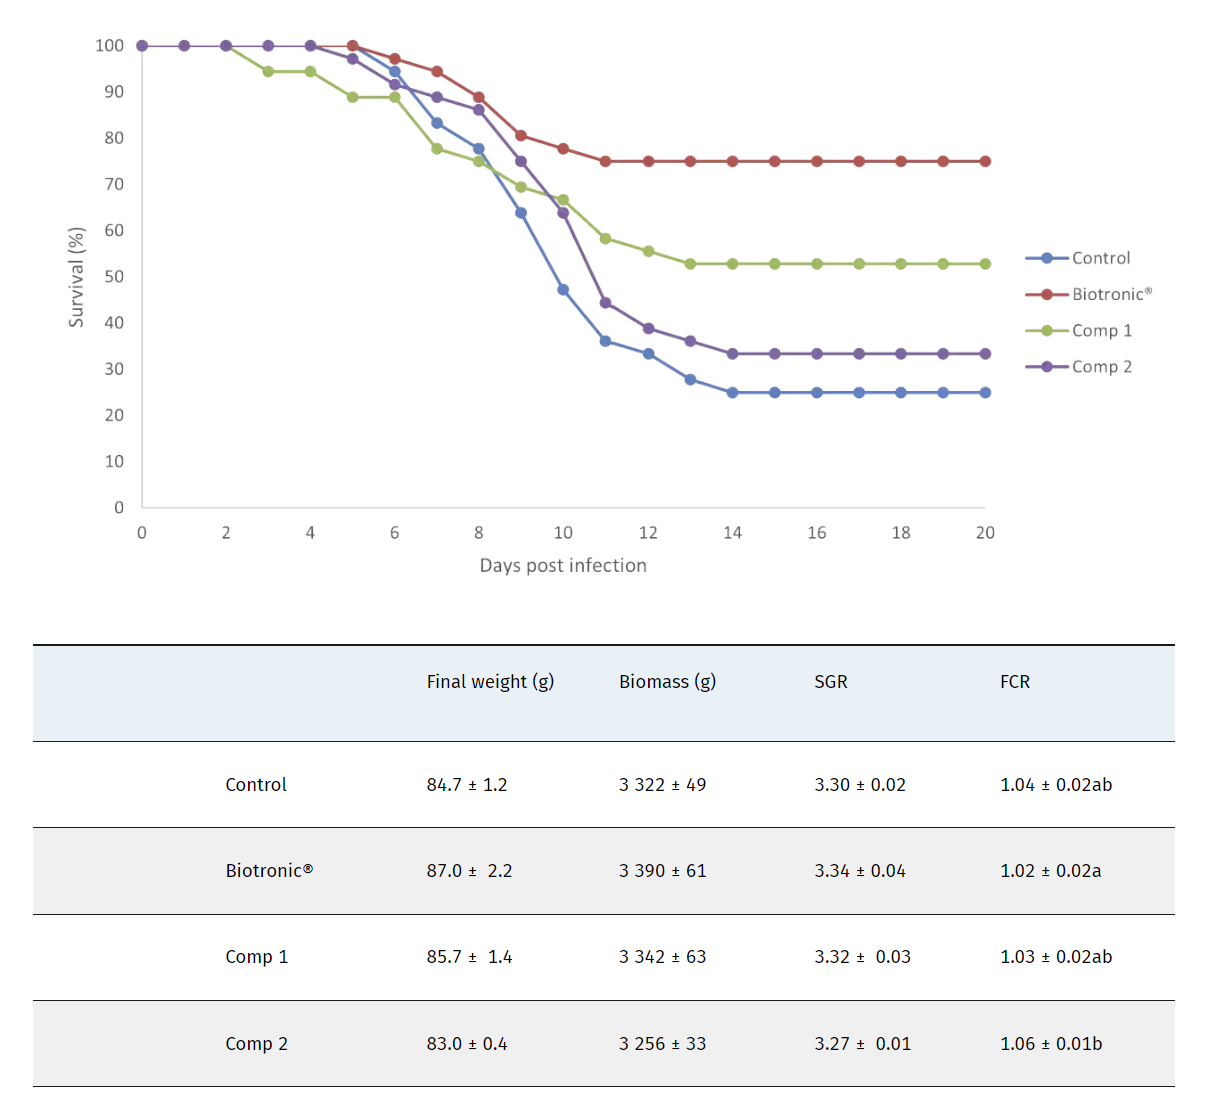Click the Comp 2 row label in the table

tap(256, 1044)
